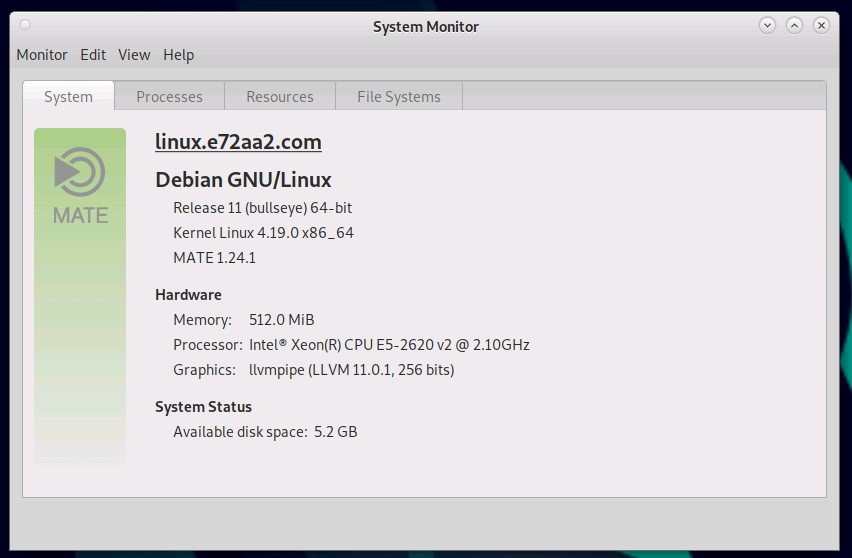Click the Debian GNU/Linux heading
This screenshot has height=558, width=852.
point(243,180)
